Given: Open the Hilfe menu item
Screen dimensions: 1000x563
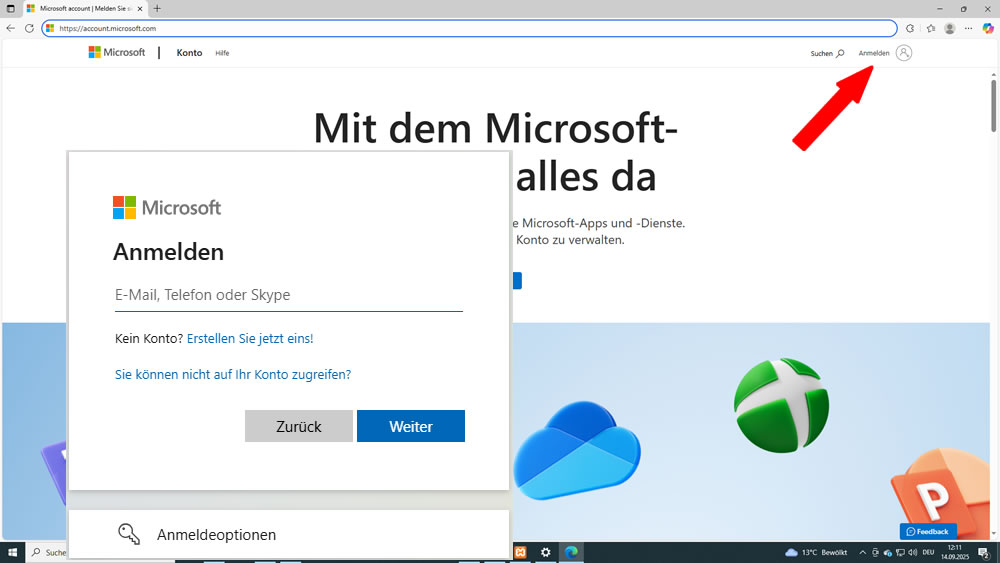Looking at the screenshot, I should [x=222, y=53].
